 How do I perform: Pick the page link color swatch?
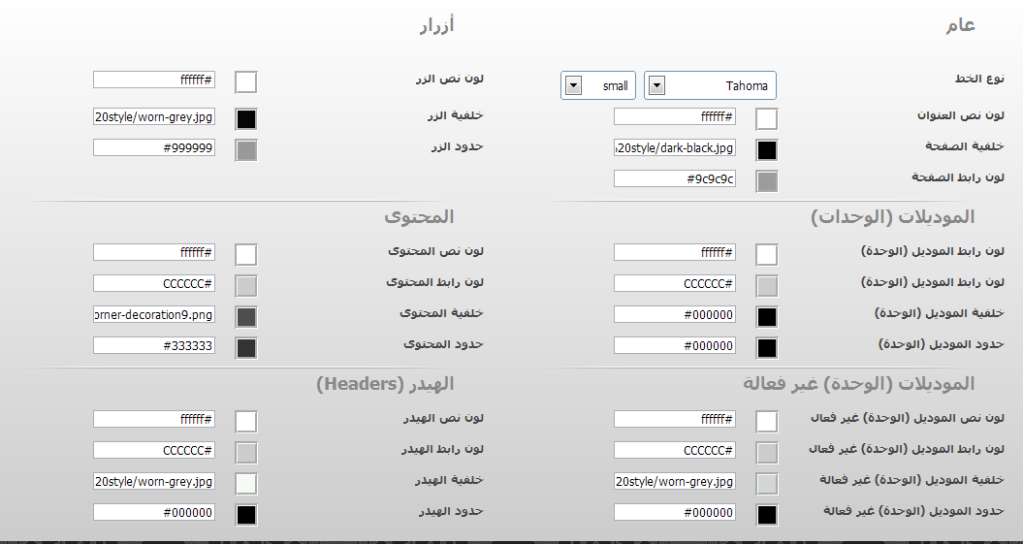pyautogui.click(x=766, y=181)
